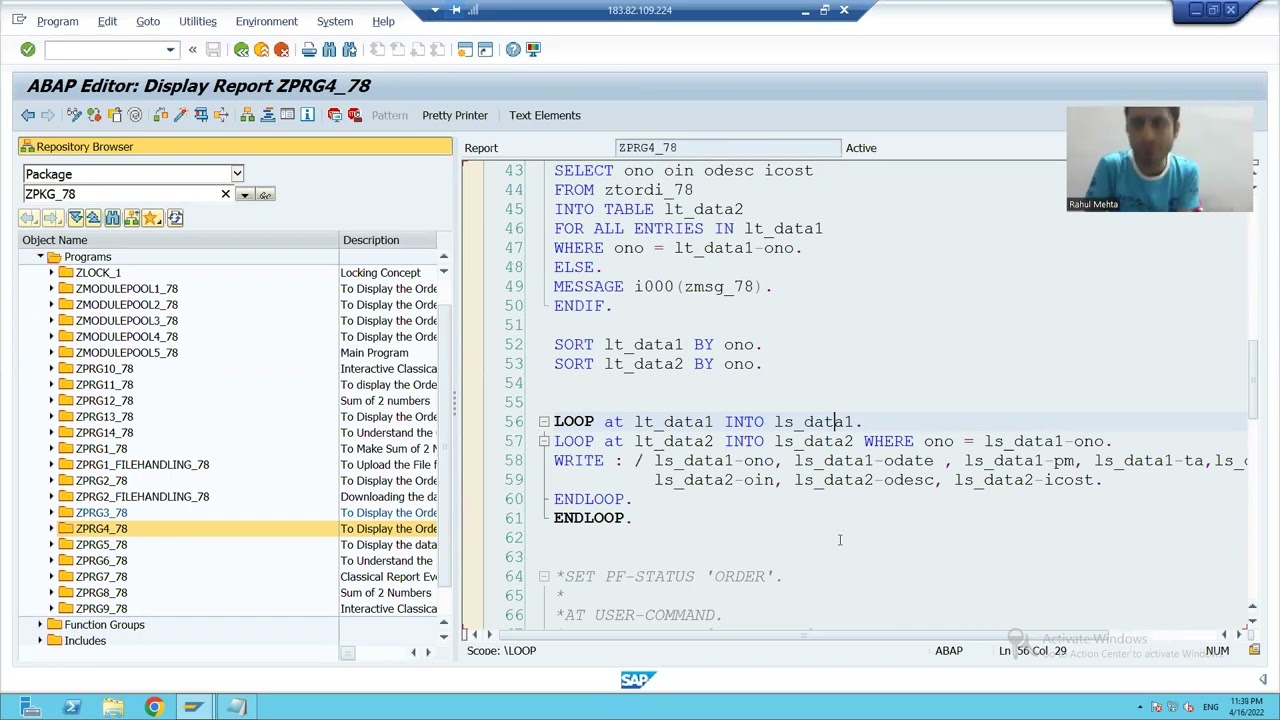The width and height of the screenshot is (1280, 720).
Task: Collapse the comment block at line 64
Action: (x=543, y=576)
